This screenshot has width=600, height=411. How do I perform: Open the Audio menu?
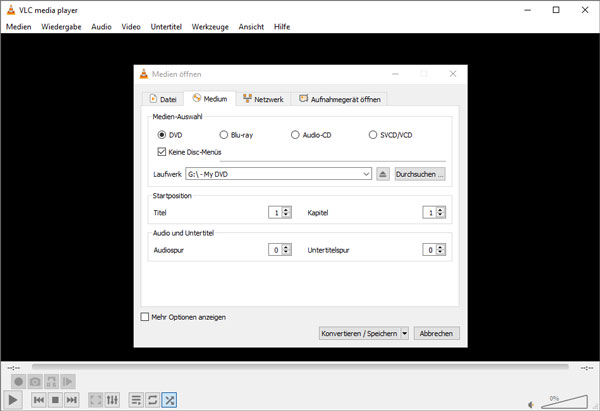[x=101, y=27]
